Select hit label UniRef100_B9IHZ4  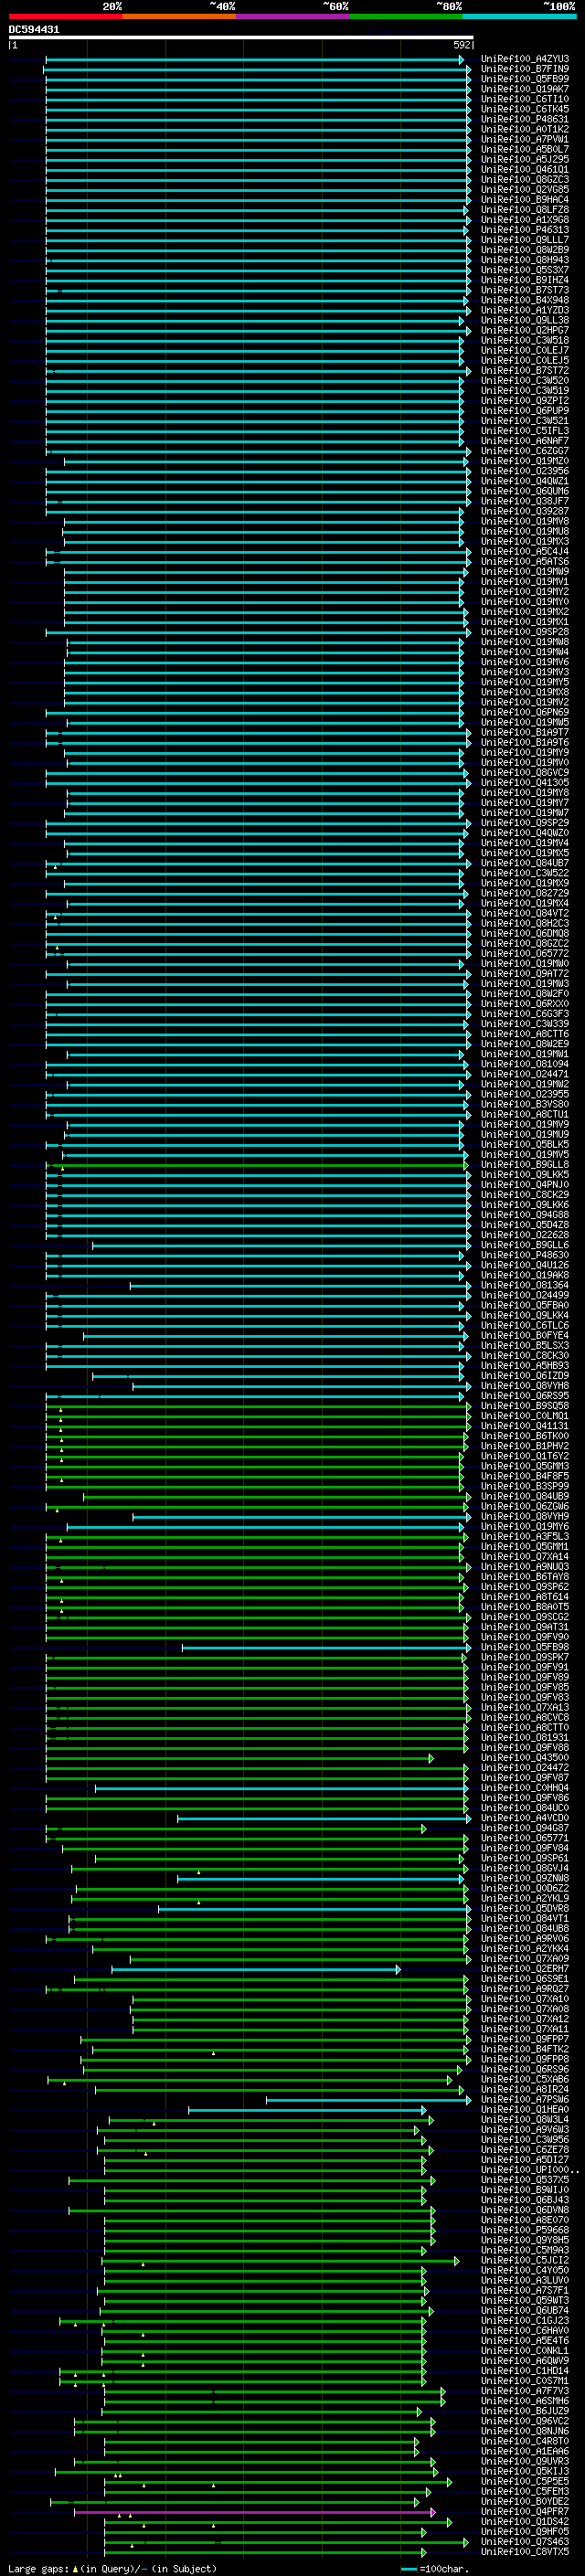coord(525,280)
